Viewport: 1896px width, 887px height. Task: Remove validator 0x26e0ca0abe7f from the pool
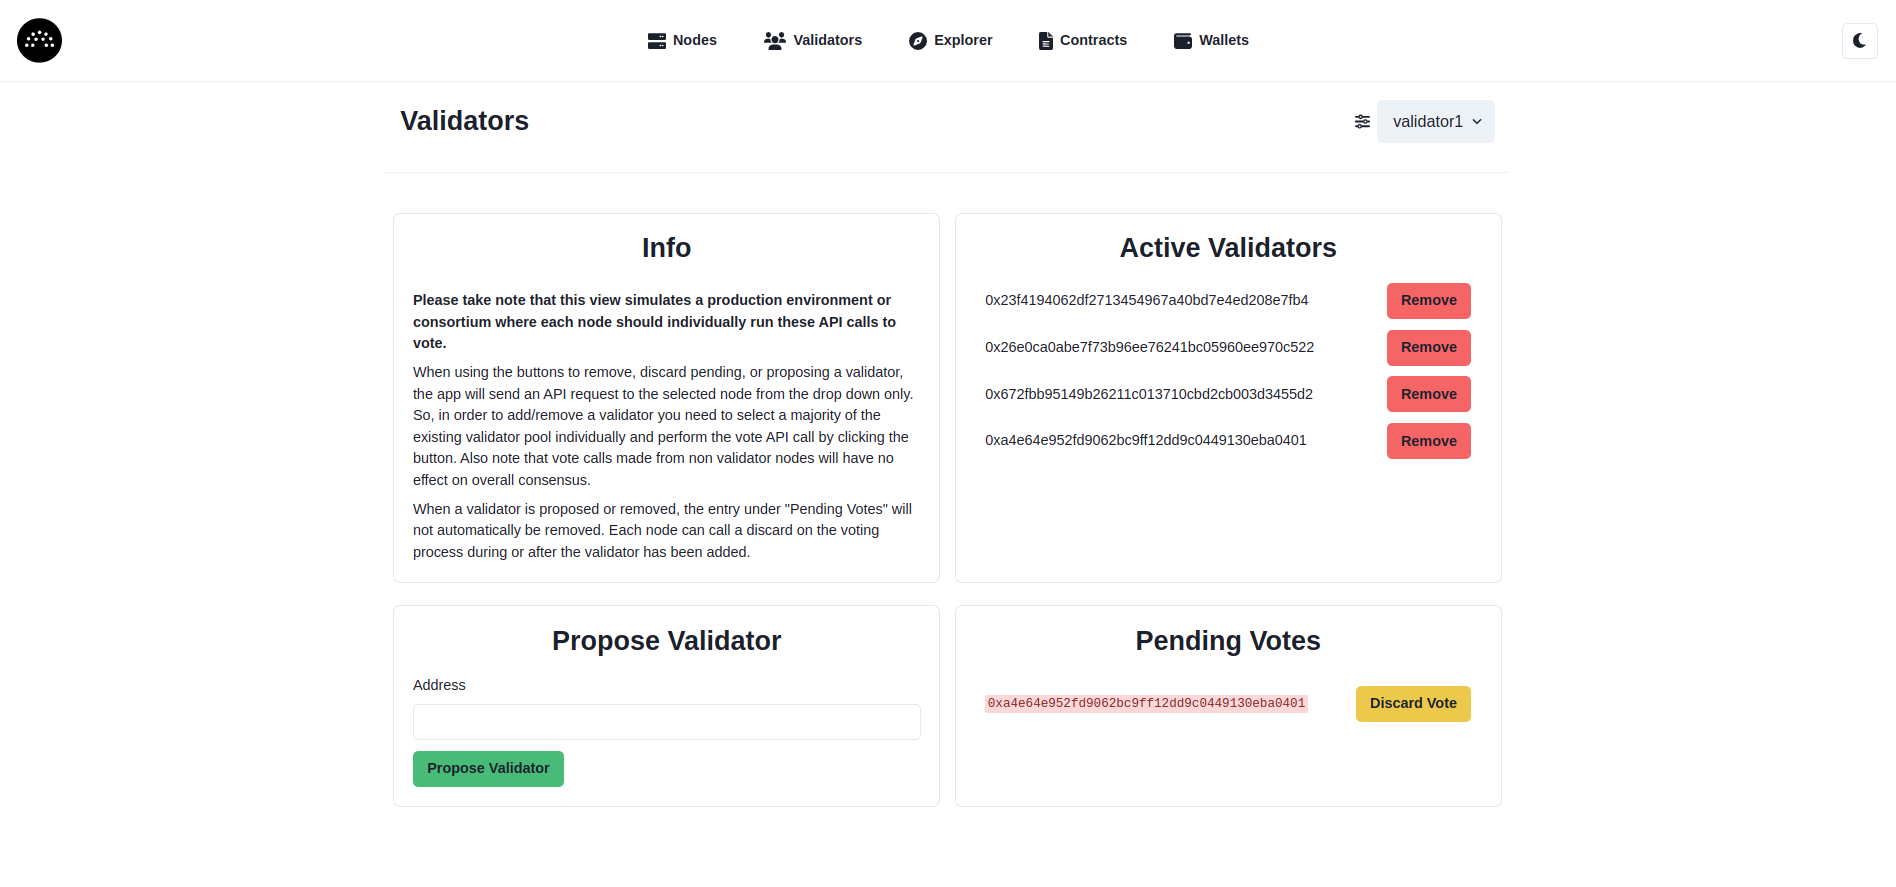[x=1428, y=347]
